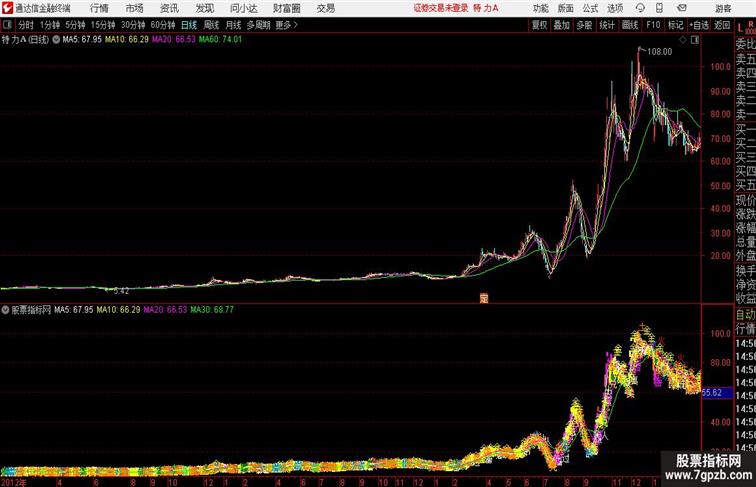Open sub-chart indicator dropdown beside 股票指标网
The image size is (756, 487).
pos(5,310)
